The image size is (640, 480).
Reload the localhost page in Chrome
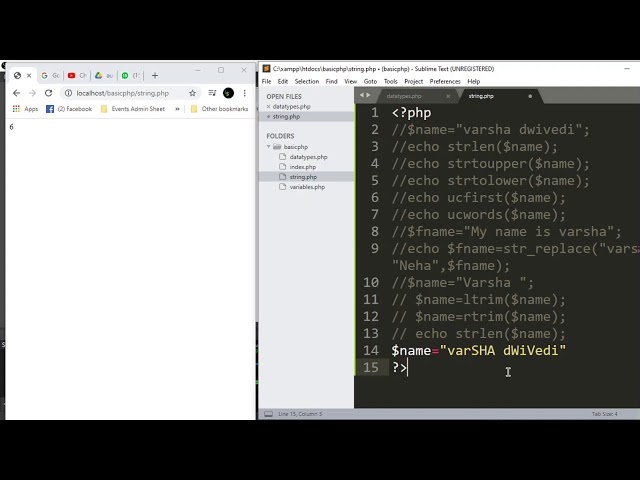48,93
